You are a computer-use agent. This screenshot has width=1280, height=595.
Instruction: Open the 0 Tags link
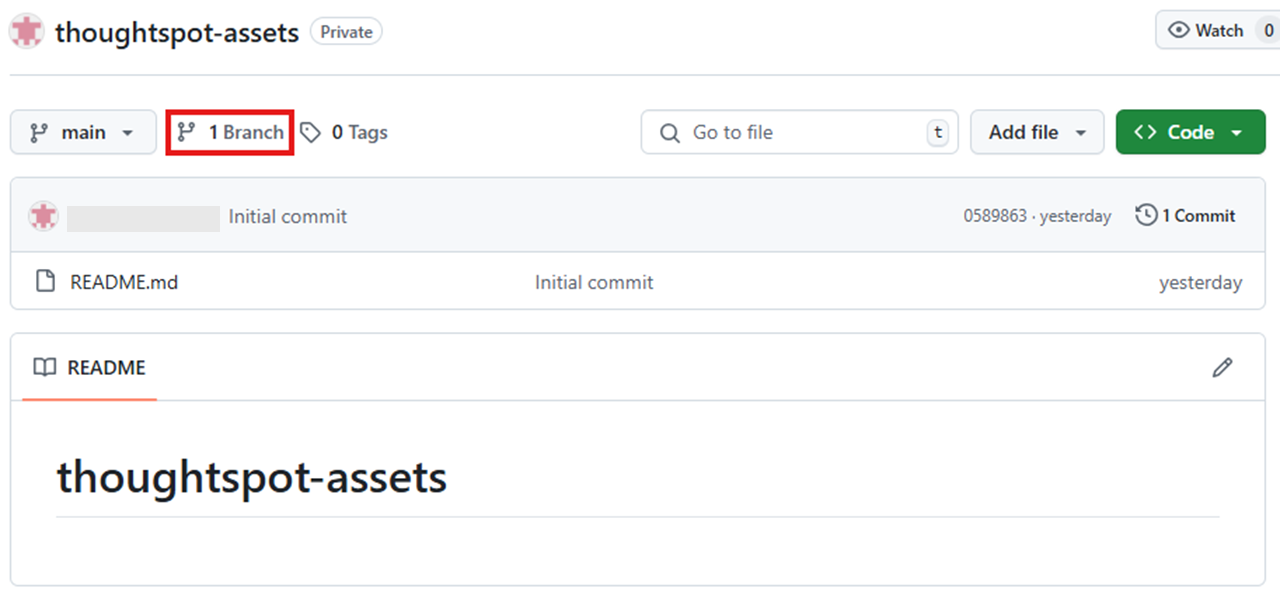(344, 132)
